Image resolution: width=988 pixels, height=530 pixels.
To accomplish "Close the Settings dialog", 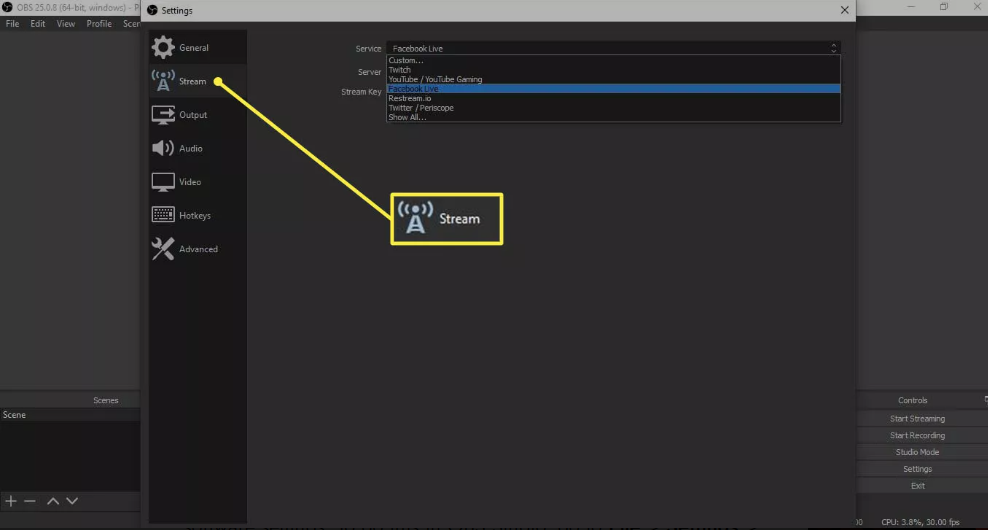I will point(844,10).
